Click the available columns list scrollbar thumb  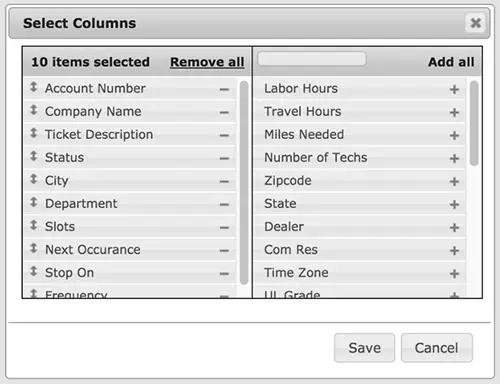pos(474,123)
